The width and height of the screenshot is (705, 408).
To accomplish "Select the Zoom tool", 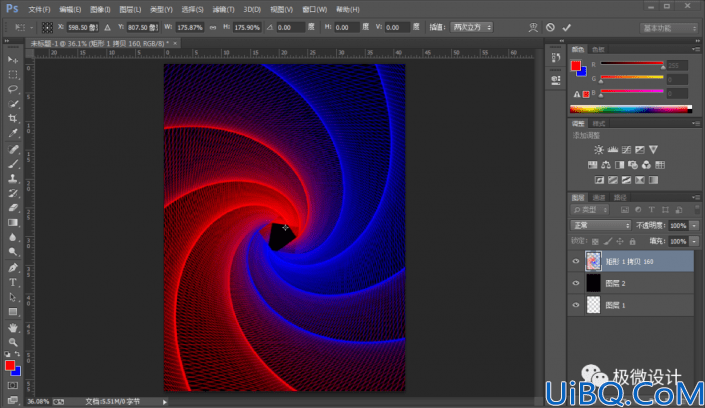I will tap(13, 342).
